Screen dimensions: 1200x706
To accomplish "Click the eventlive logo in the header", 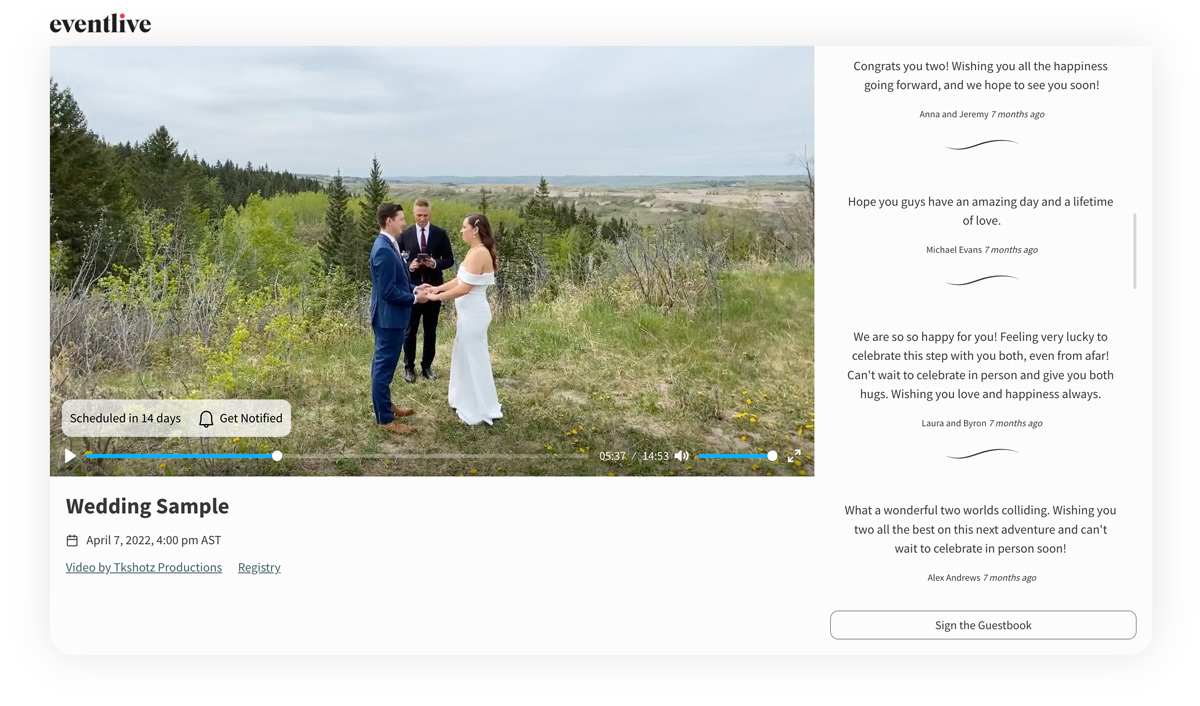I will point(99,22).
